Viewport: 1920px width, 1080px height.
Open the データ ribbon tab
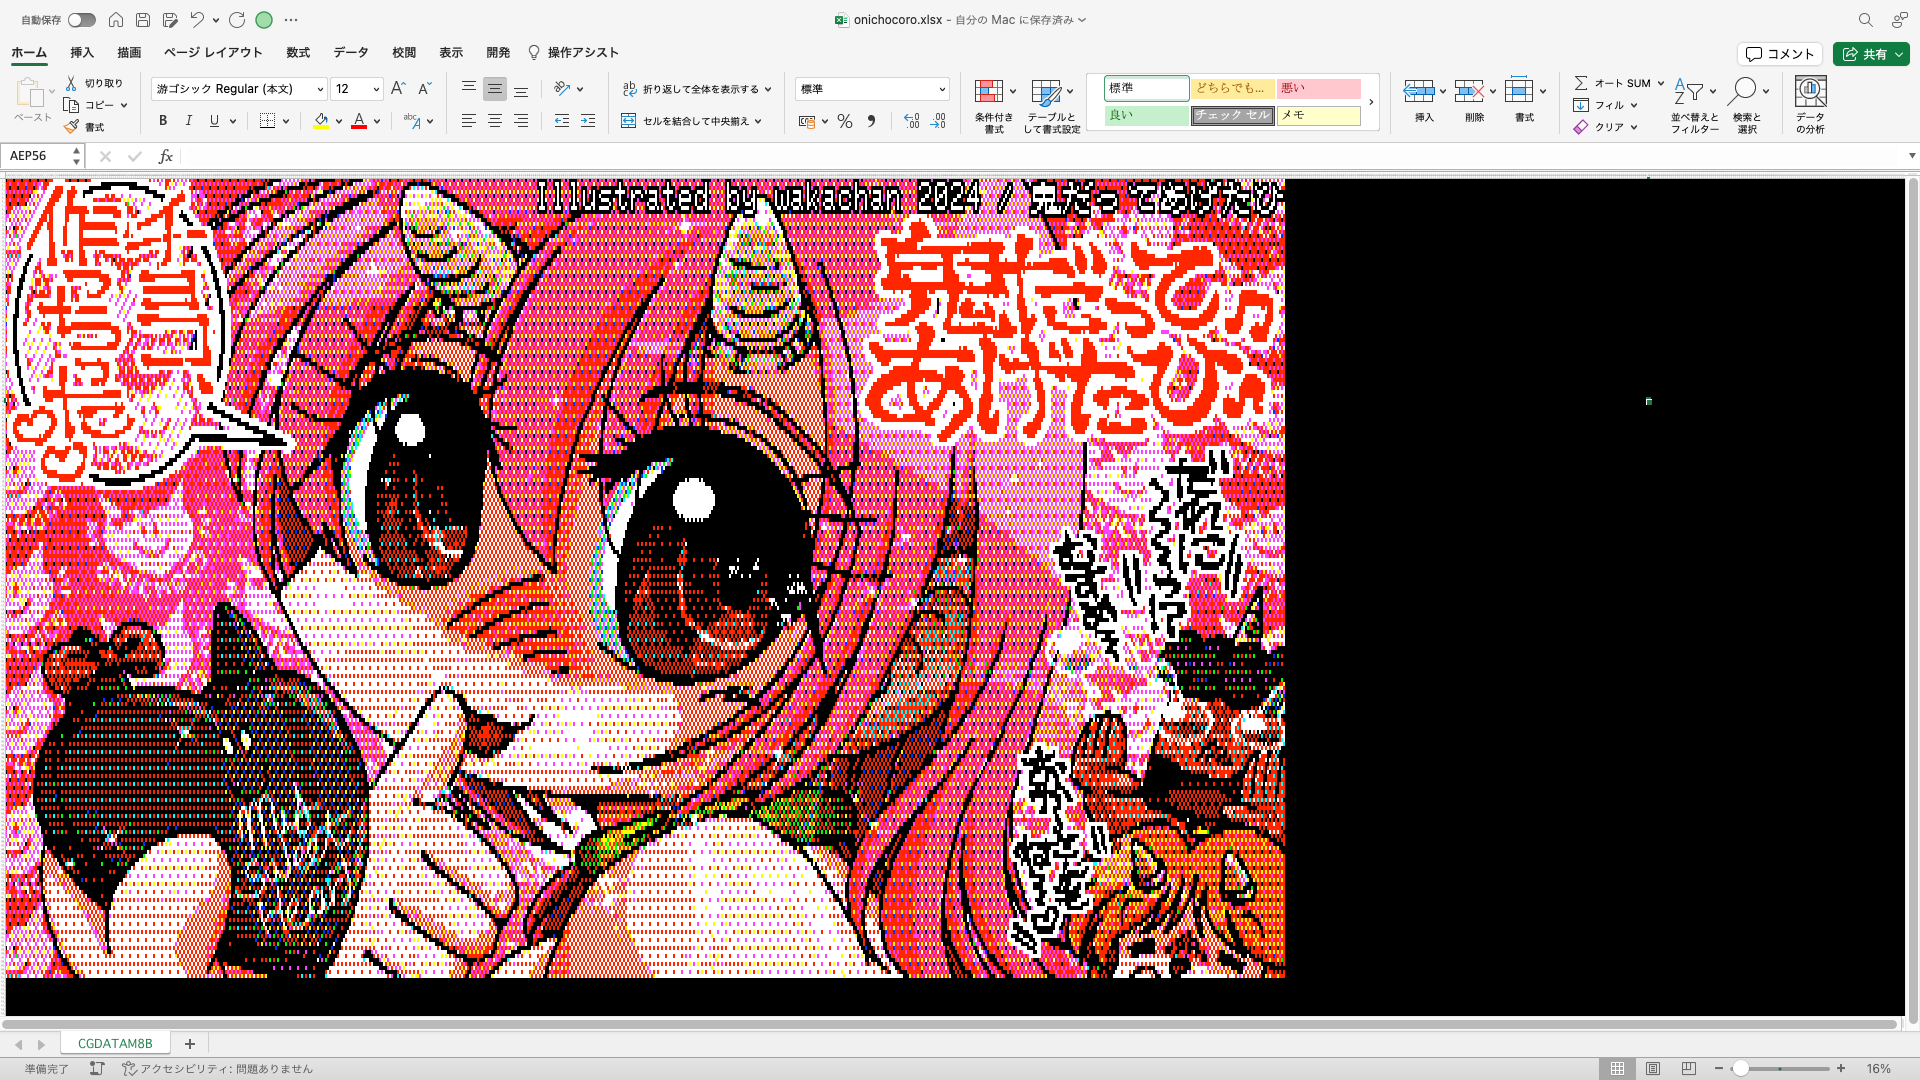(x=351, y=52)
